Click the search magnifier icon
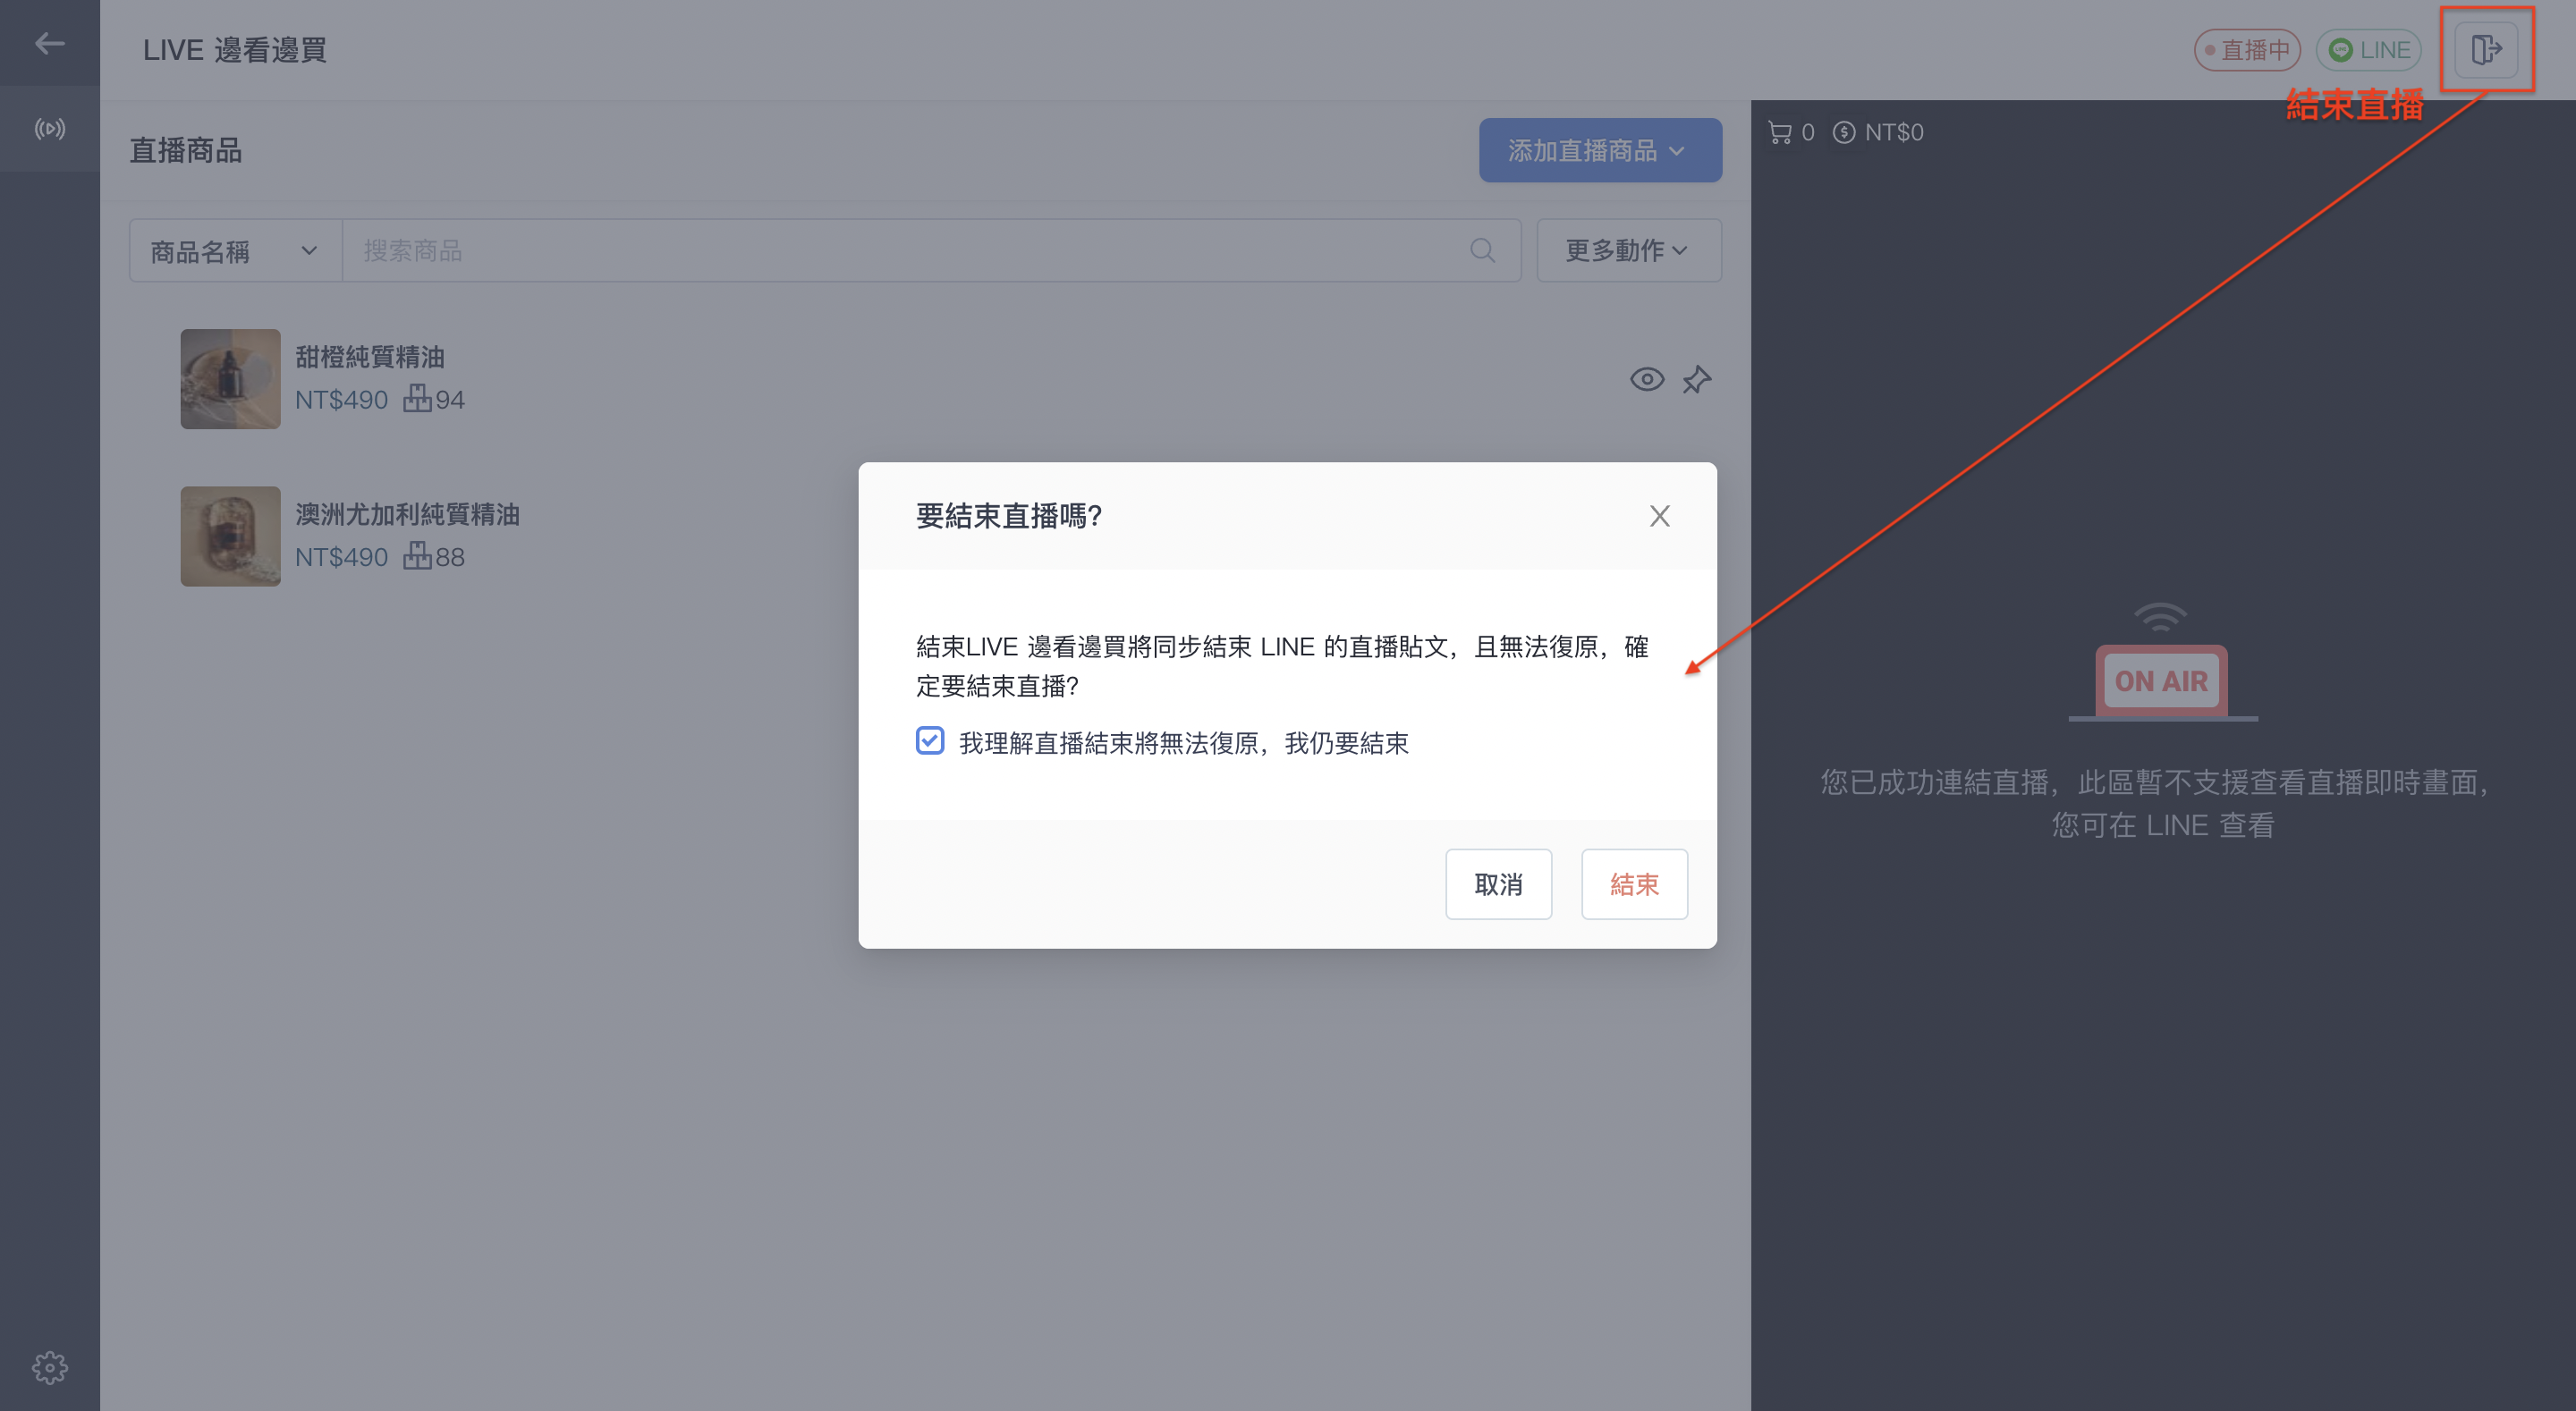 [1483, 250]
